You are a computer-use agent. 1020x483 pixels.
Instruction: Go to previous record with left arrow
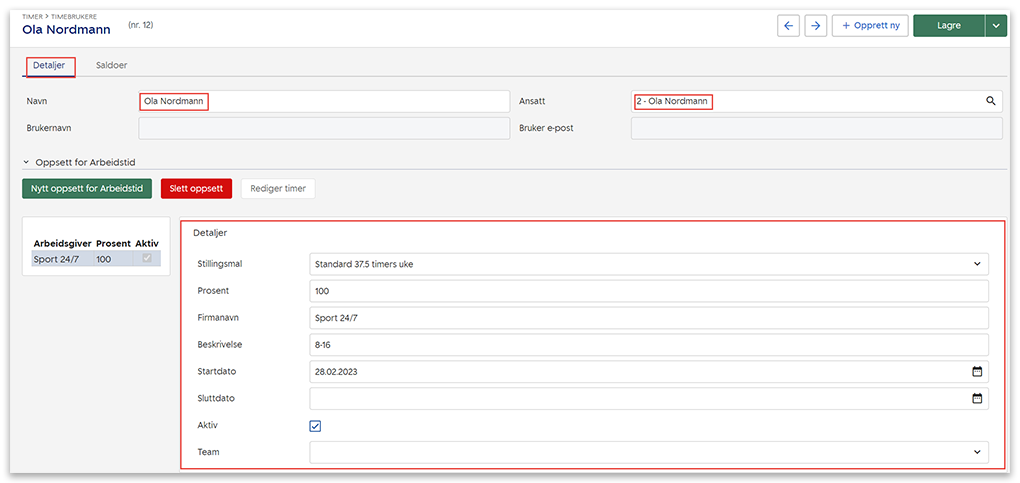(789, 26)
